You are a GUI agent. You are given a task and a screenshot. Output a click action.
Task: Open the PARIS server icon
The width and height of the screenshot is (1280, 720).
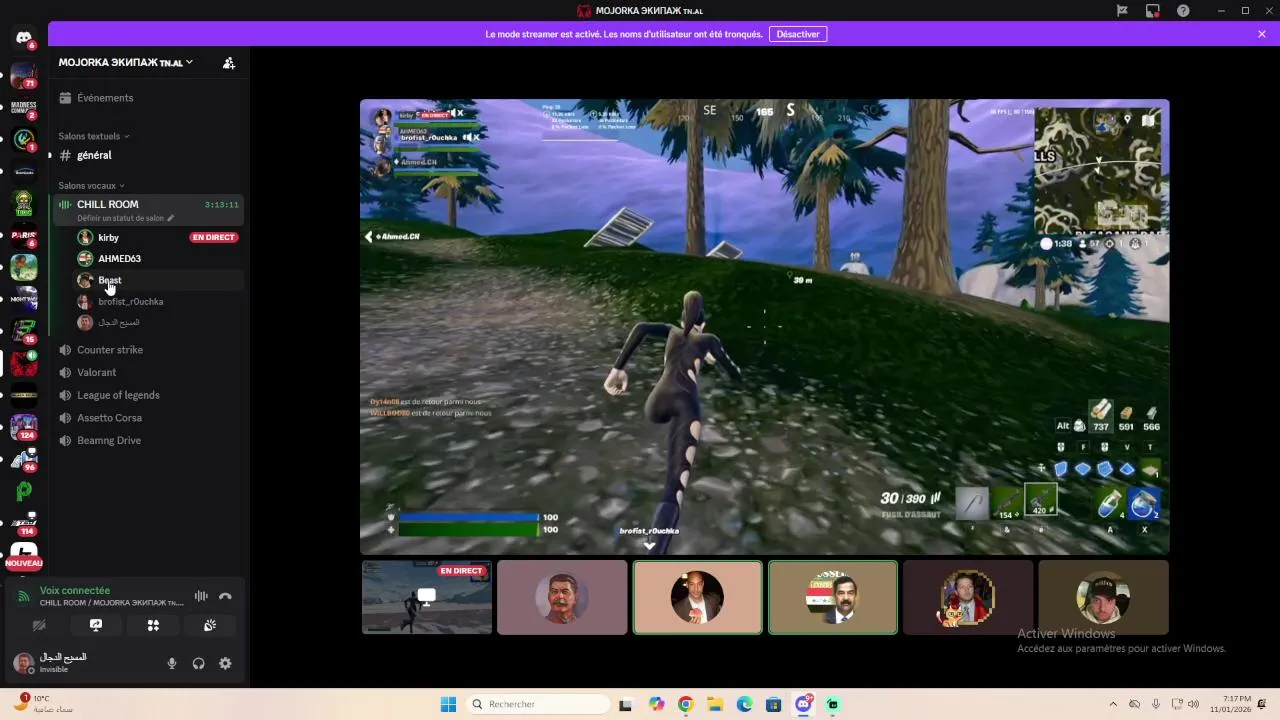pyautogui.click(x=23, y=236)
